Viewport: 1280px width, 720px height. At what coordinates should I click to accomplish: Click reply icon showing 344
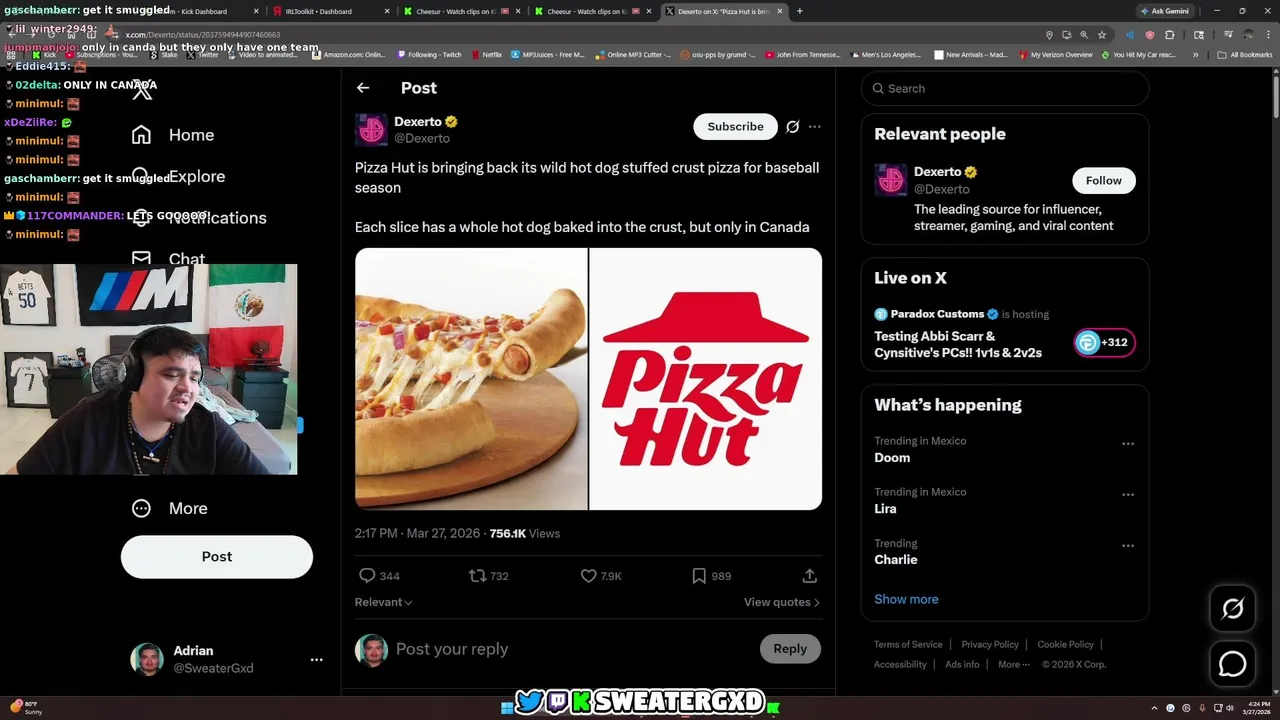379,576
